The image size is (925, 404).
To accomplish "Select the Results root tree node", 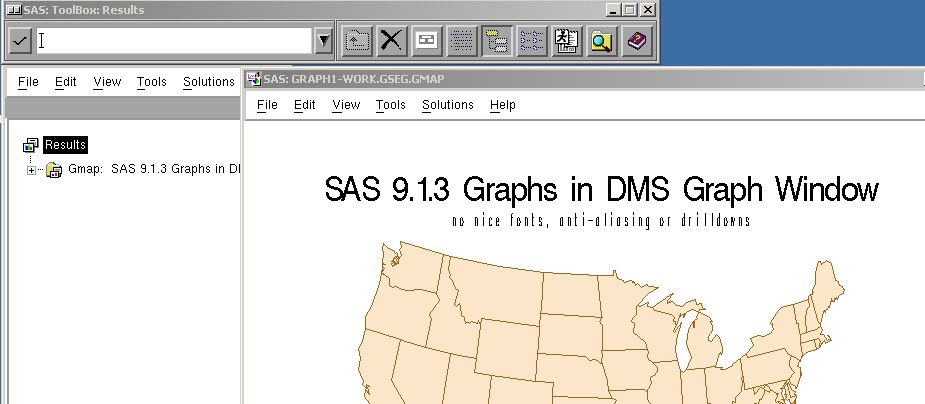I will pos(65,144).
